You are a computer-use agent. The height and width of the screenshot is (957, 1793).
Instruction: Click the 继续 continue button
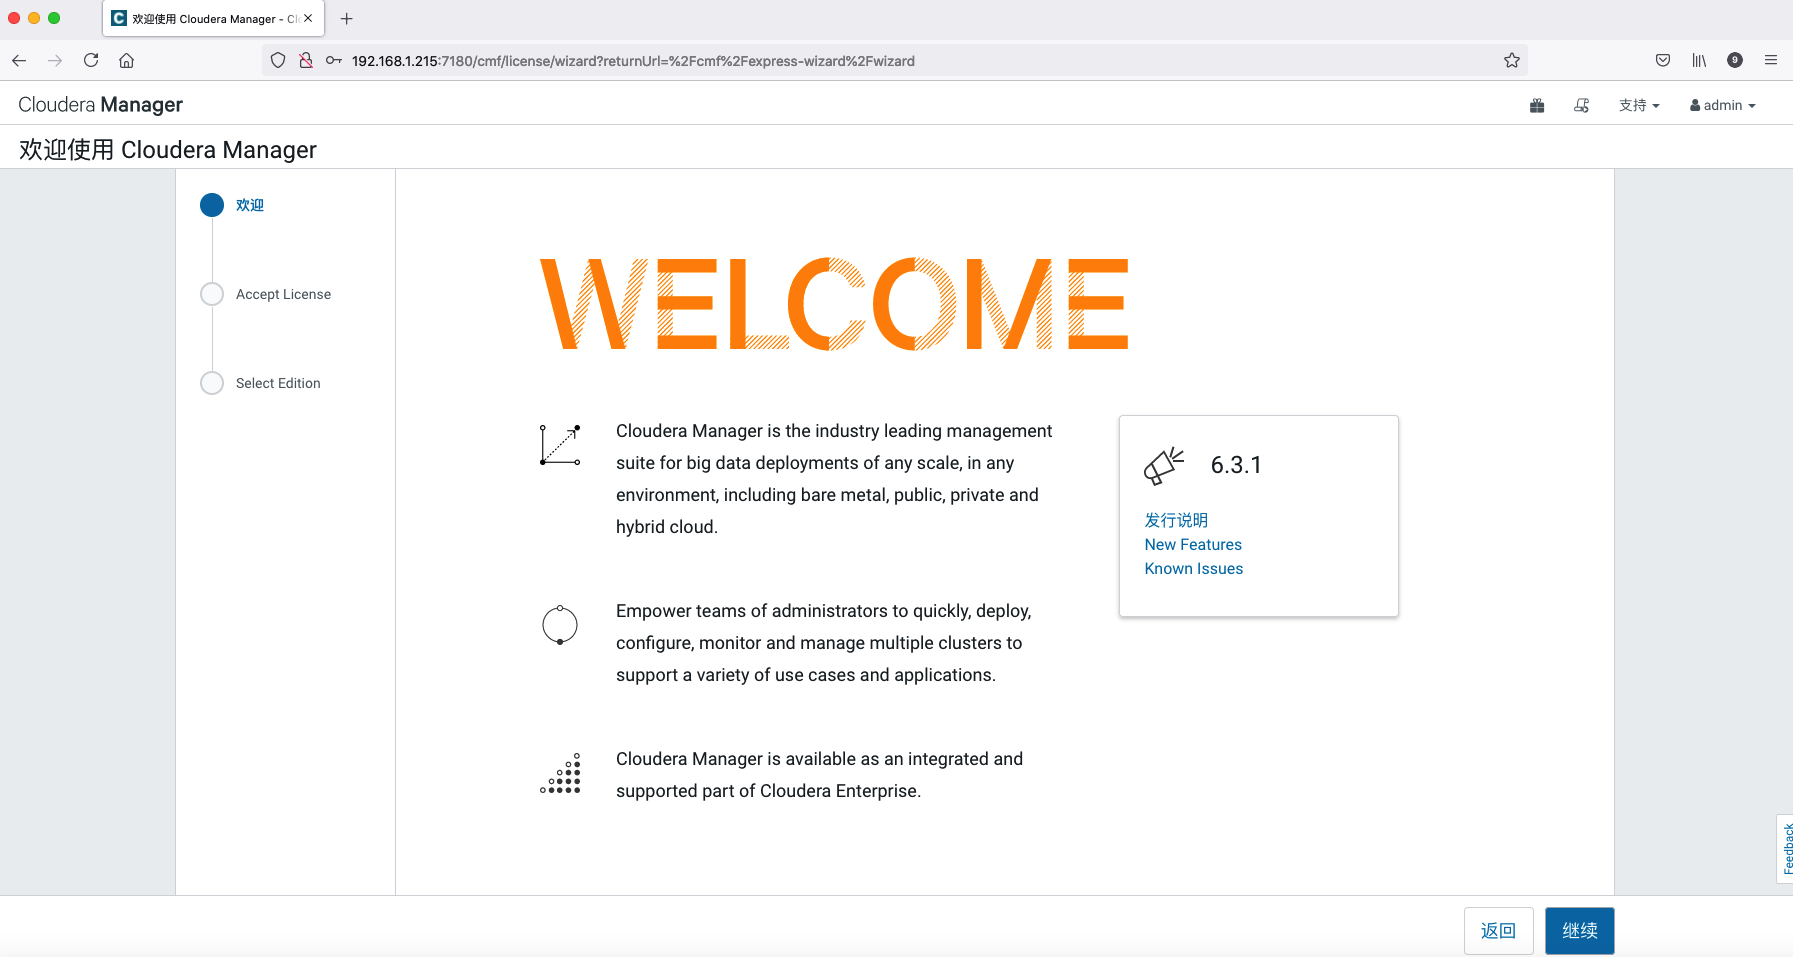coord(1579,930)
